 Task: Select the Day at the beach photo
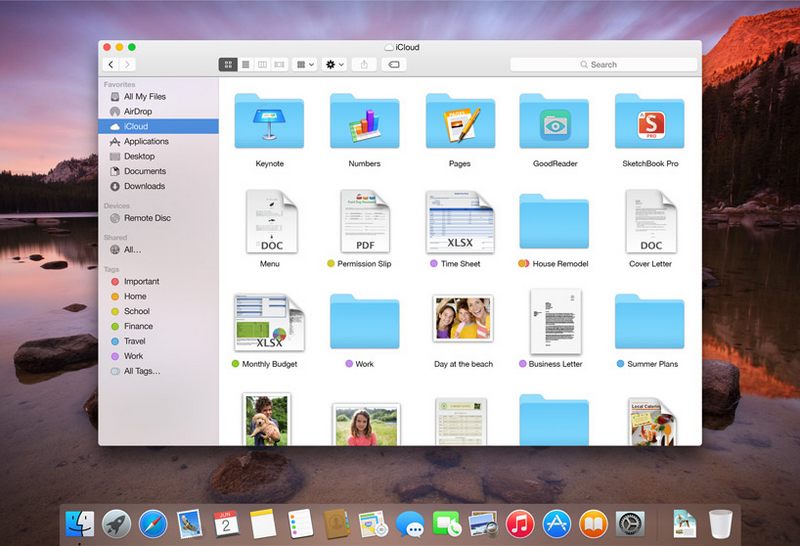(x=463, y=318)
